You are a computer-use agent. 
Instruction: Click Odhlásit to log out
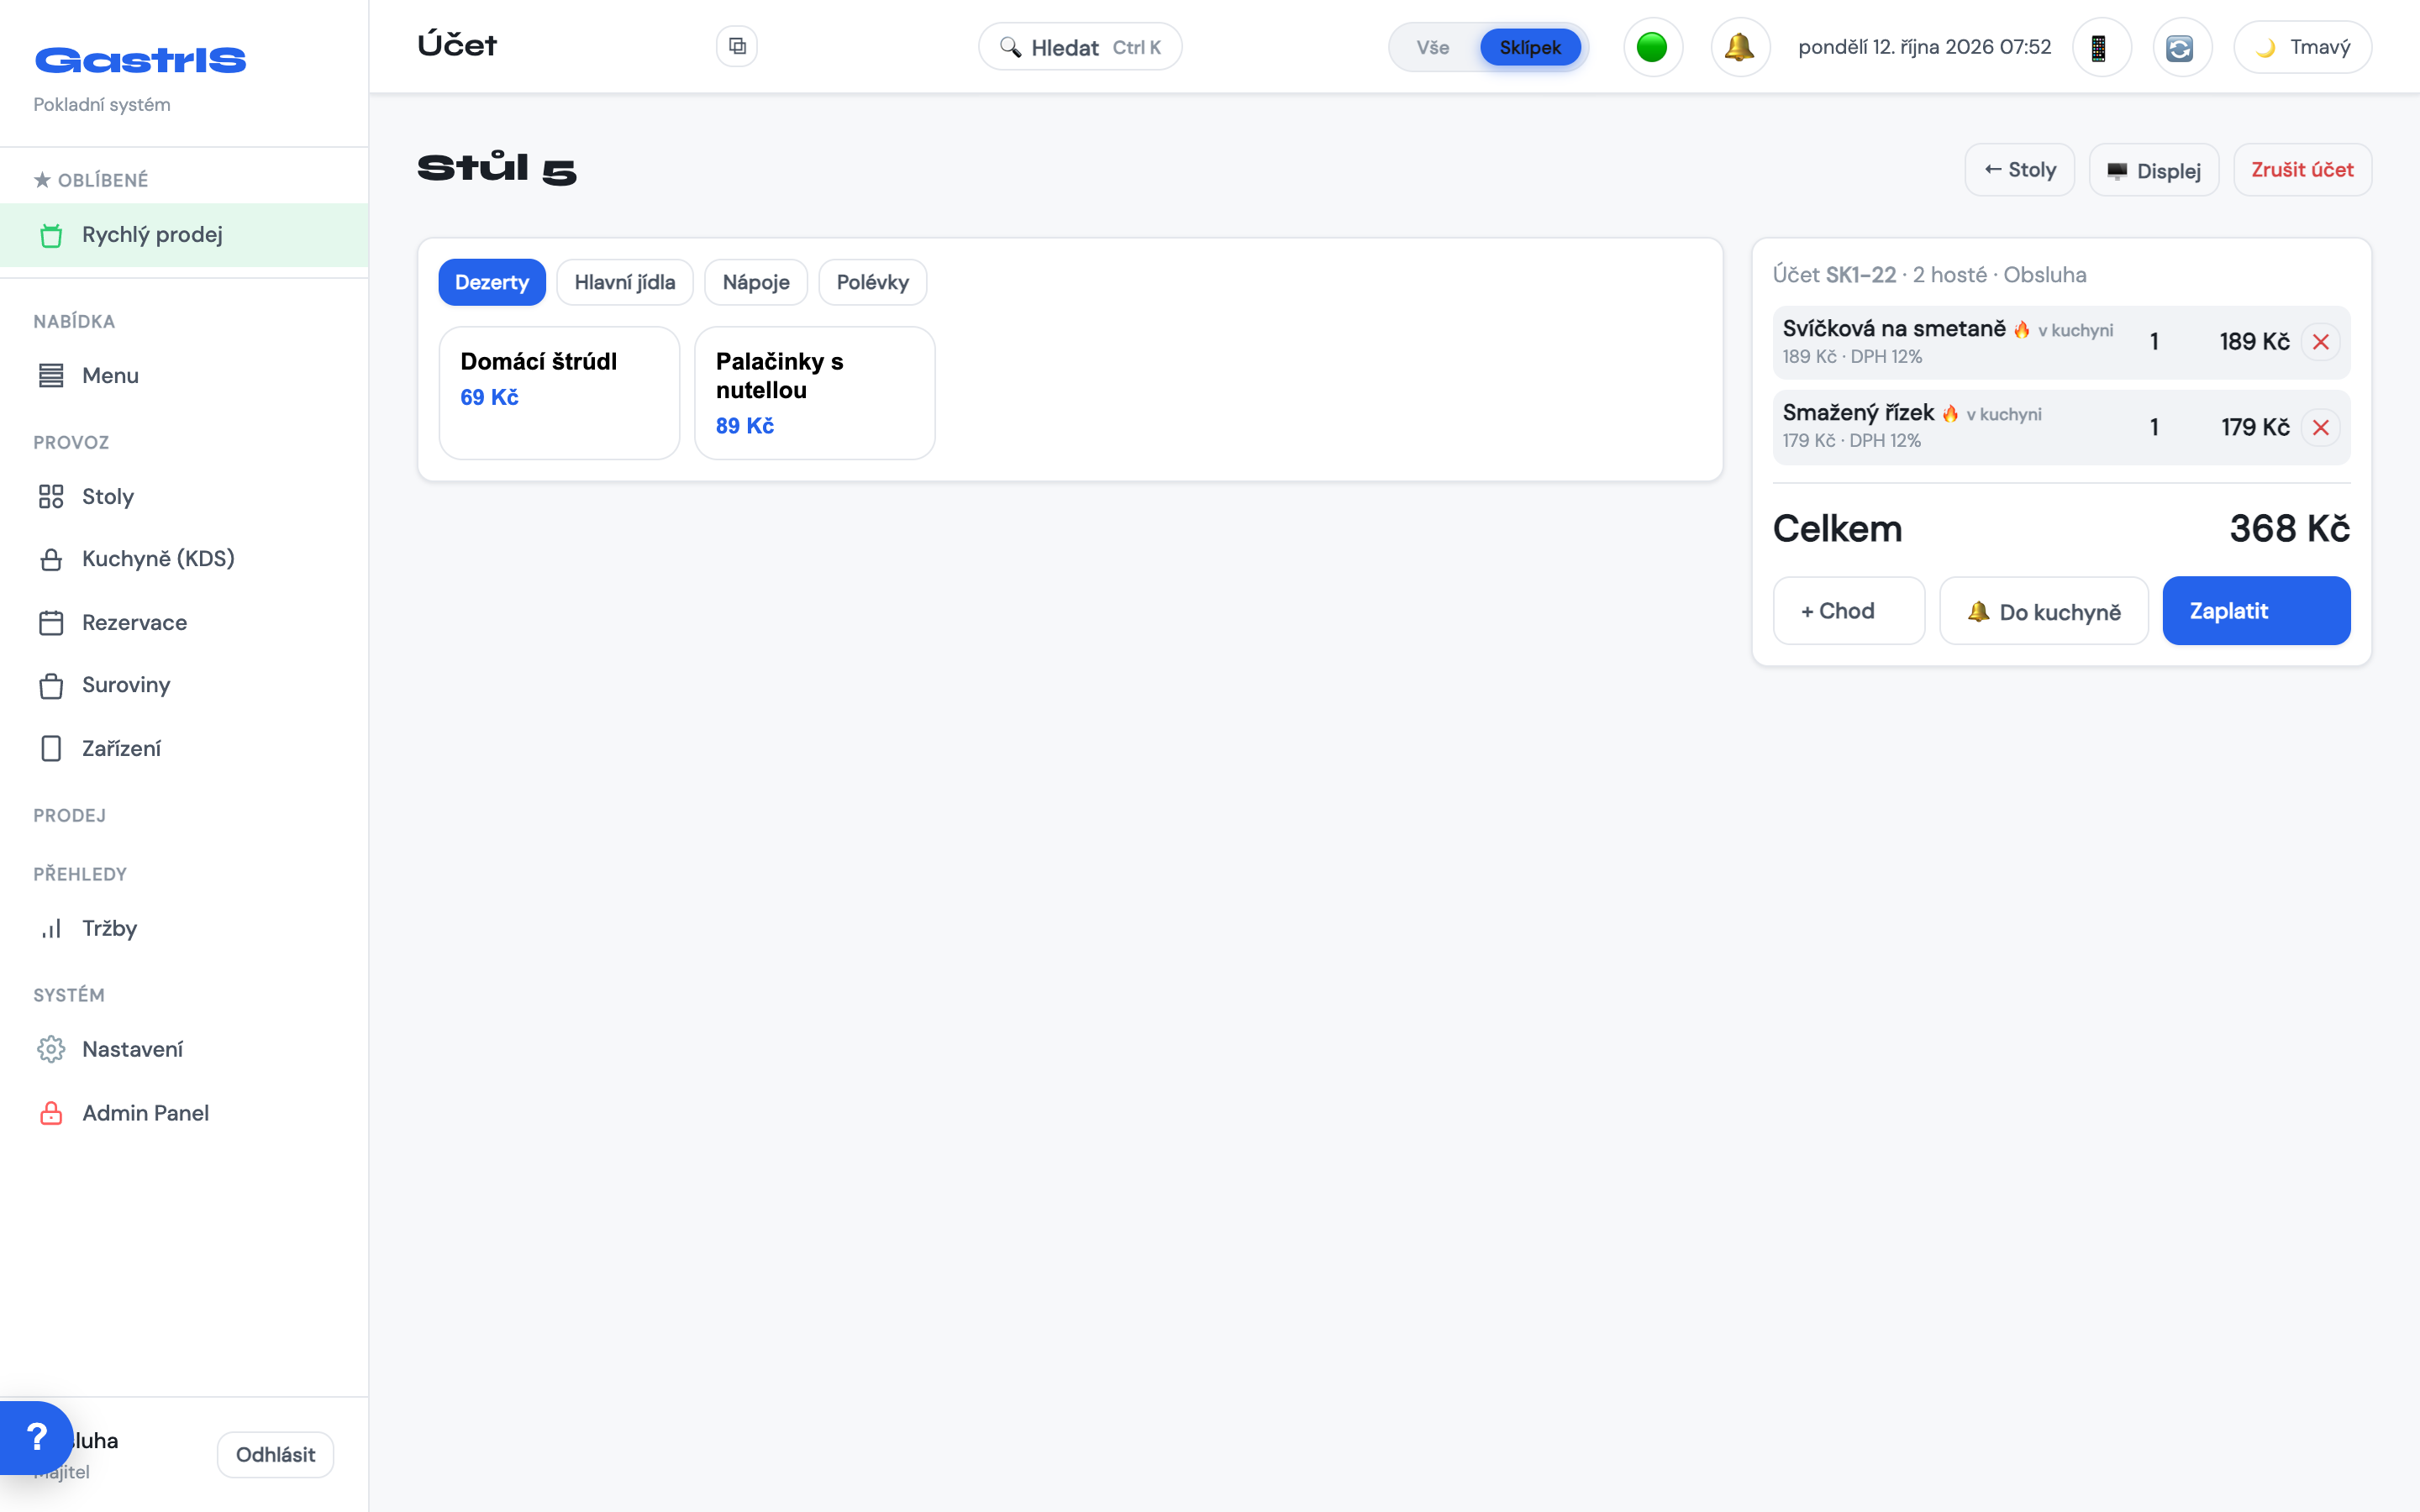(x=275, y=1455)
